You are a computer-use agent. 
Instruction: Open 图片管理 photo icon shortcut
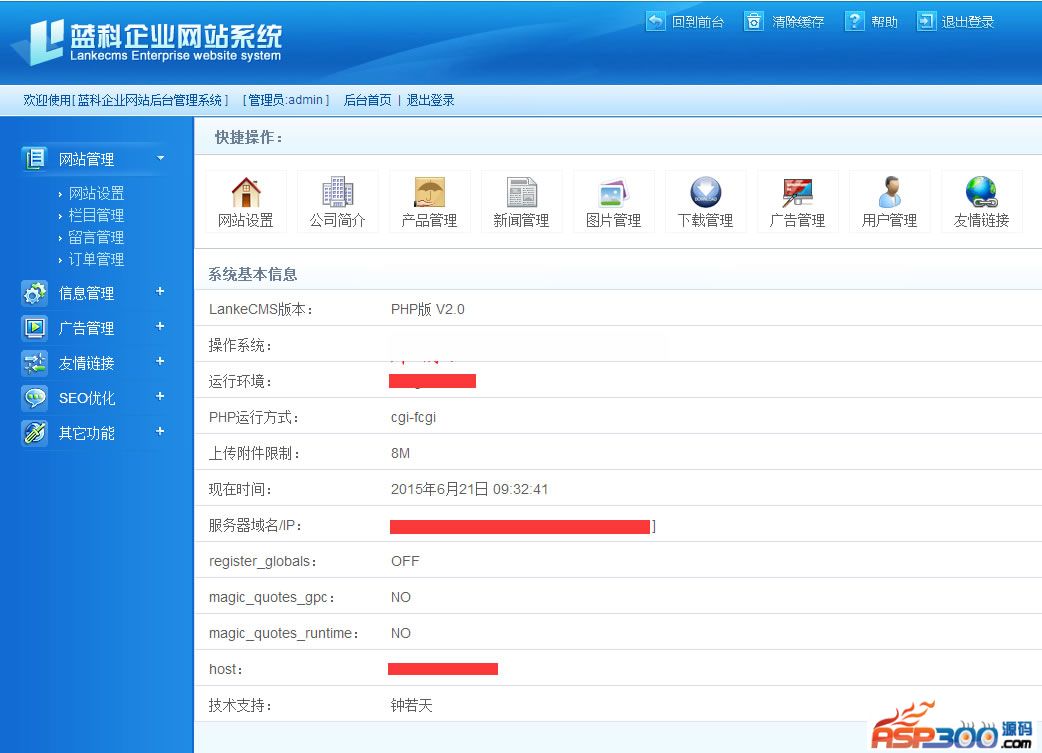click(x=613, y=192)
